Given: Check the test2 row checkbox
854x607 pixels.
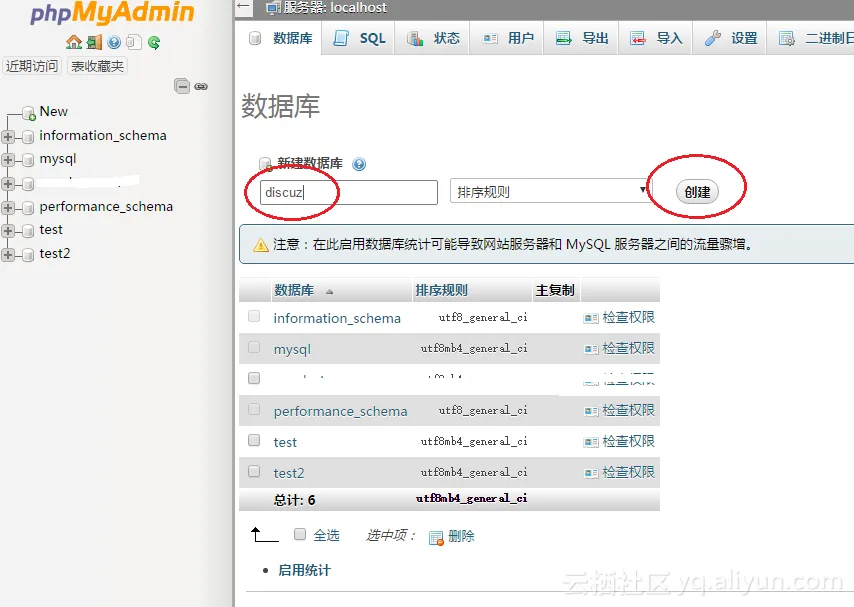Looking at the screenshot, I should [254, 471].
